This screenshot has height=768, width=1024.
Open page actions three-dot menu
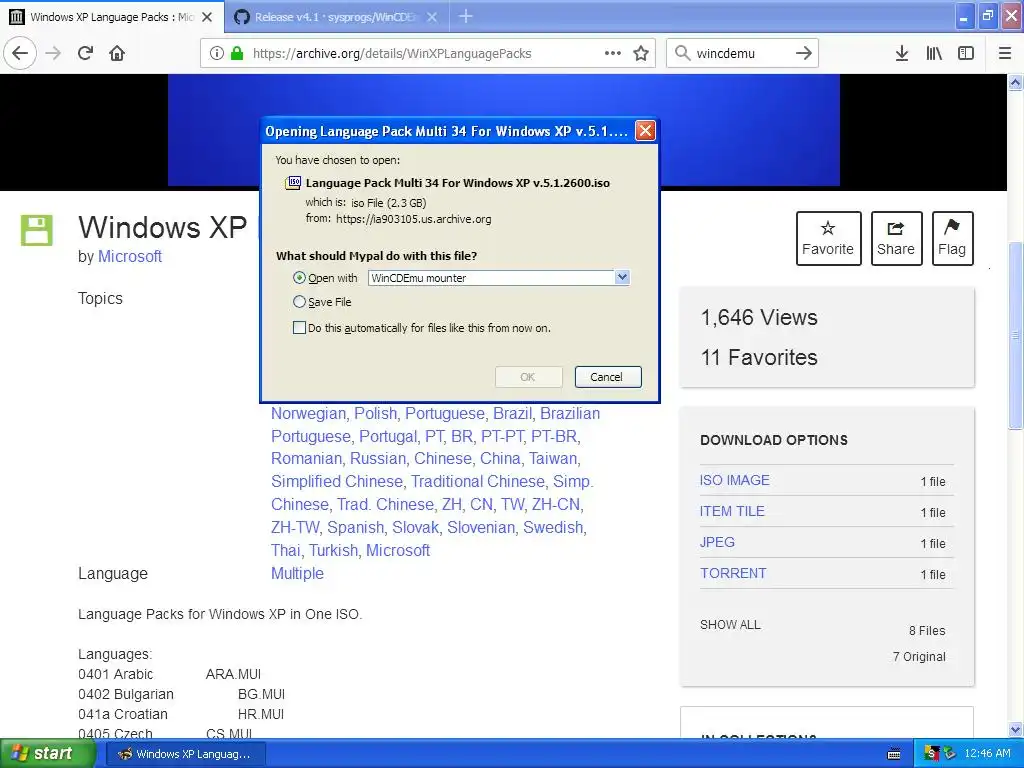click(613, 54)
